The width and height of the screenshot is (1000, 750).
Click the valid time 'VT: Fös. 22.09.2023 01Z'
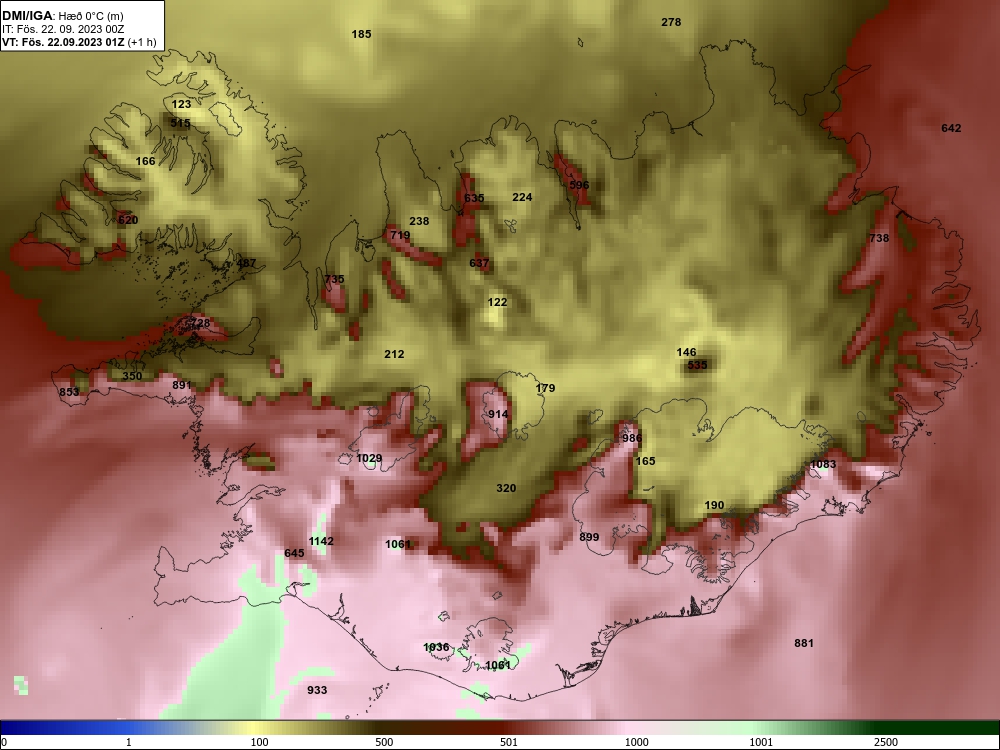pos(63,43)
